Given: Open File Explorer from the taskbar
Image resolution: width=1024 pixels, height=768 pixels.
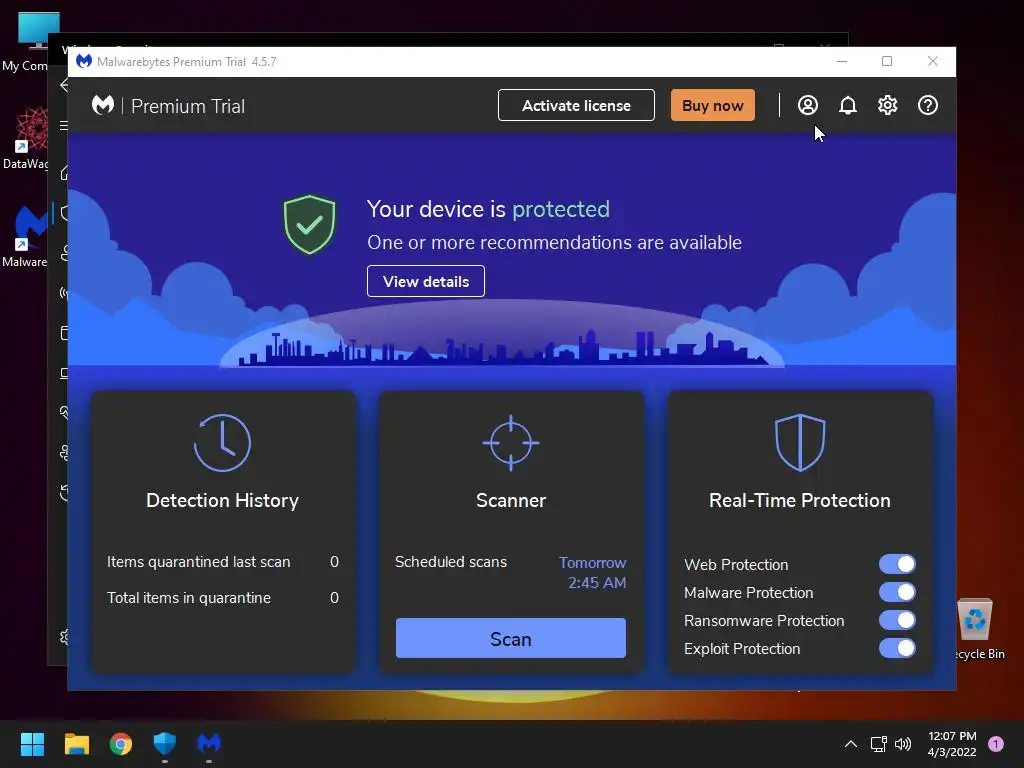Looking at the screenshot, I should coord(76,744).
